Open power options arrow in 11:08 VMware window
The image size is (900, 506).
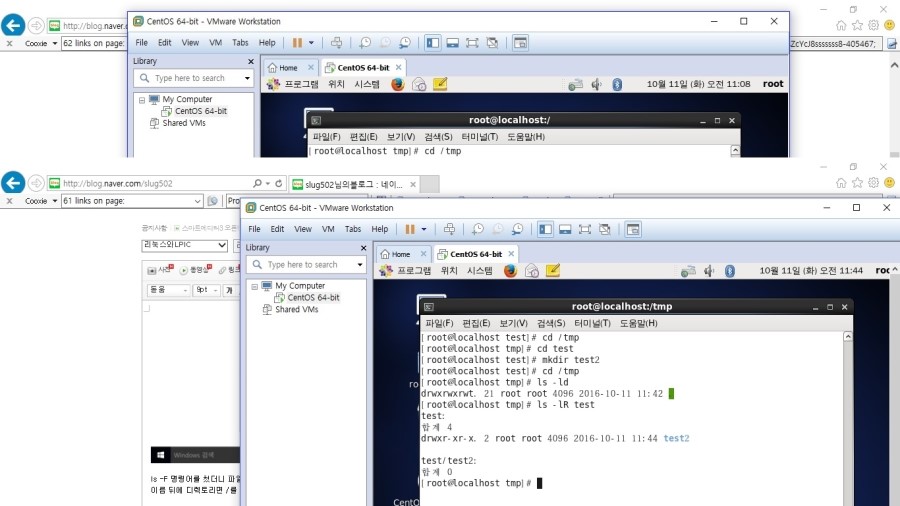point(311,42)
